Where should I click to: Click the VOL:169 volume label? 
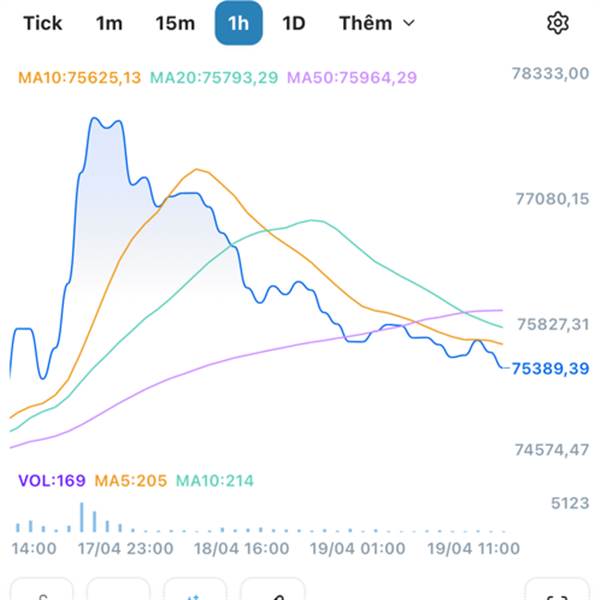(51, 481)
